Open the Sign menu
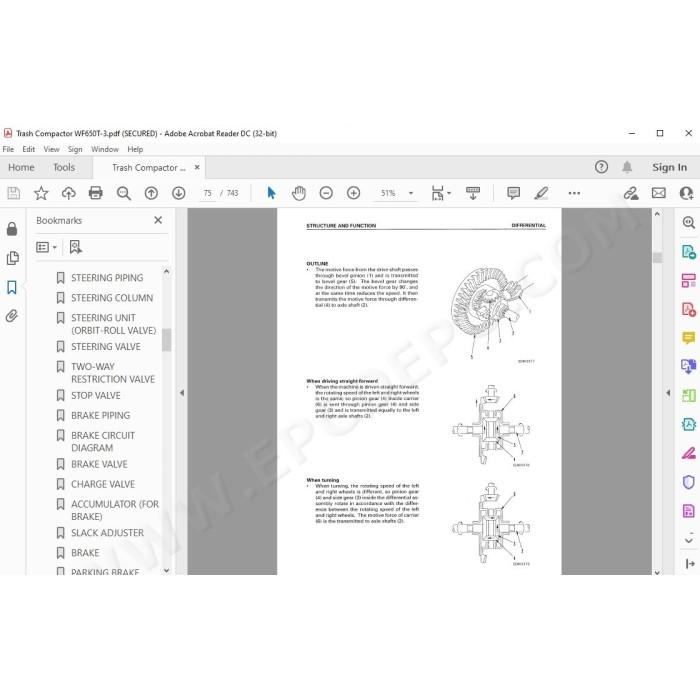700x700 pixels. click(x=75, y=149)
